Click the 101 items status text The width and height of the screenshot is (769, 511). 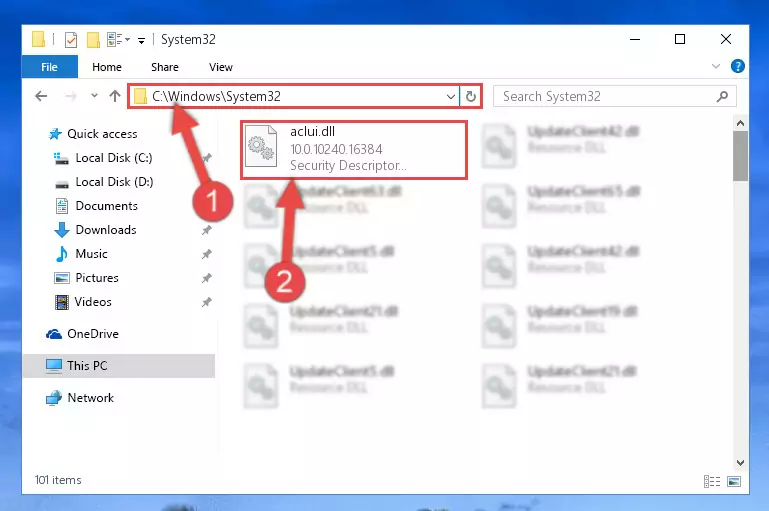[x=58, y=480]
